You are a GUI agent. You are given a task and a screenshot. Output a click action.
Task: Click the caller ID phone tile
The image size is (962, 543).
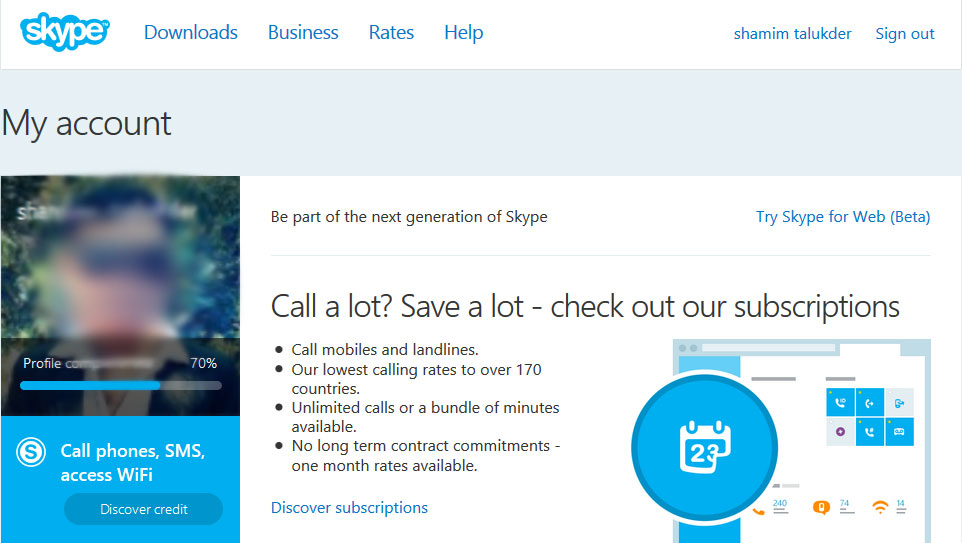tap(840, 403)
